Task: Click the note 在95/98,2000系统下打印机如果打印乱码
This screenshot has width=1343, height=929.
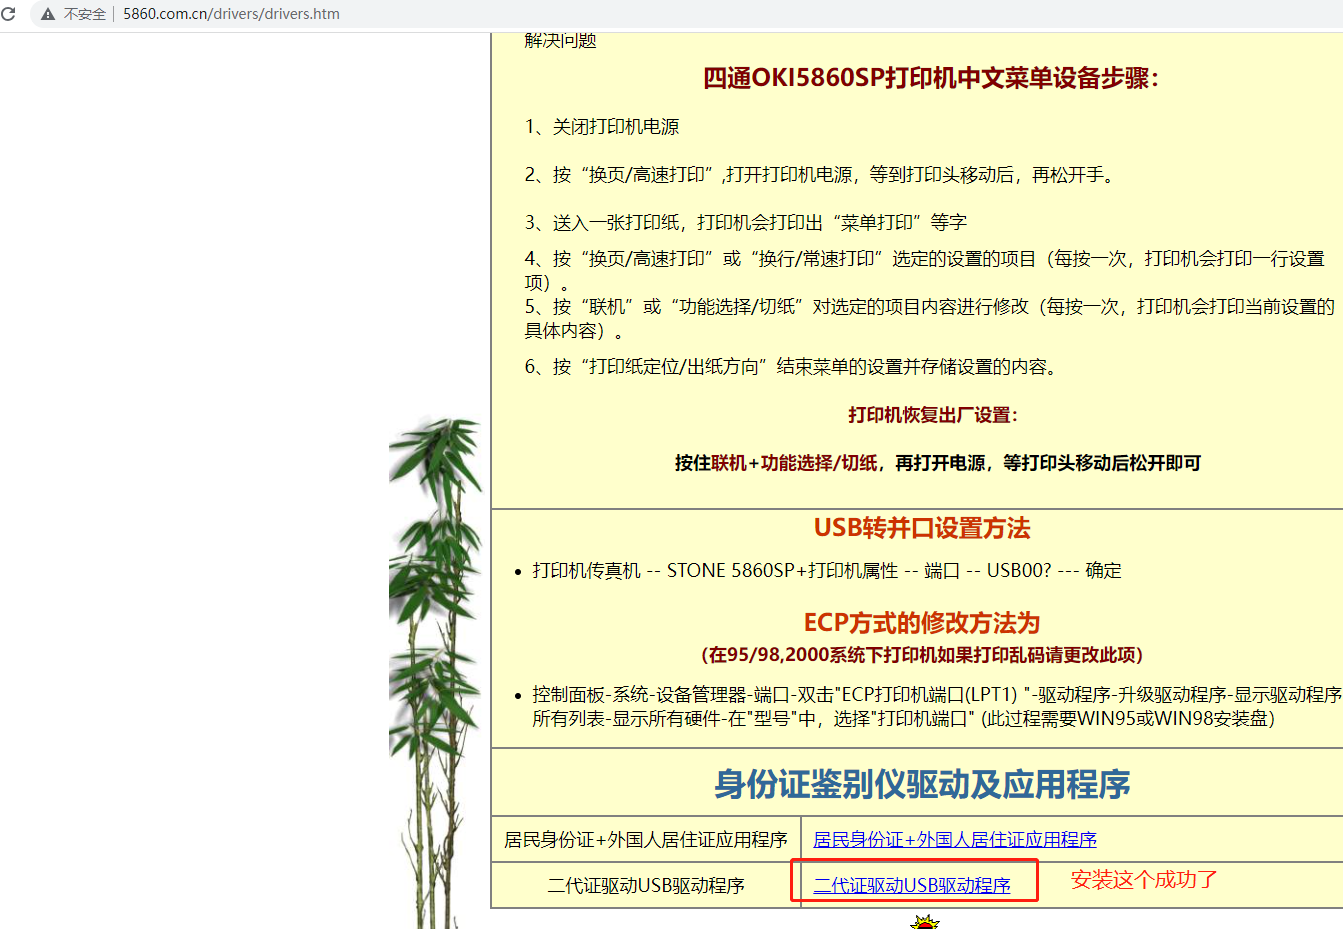Action: [922, 655]
